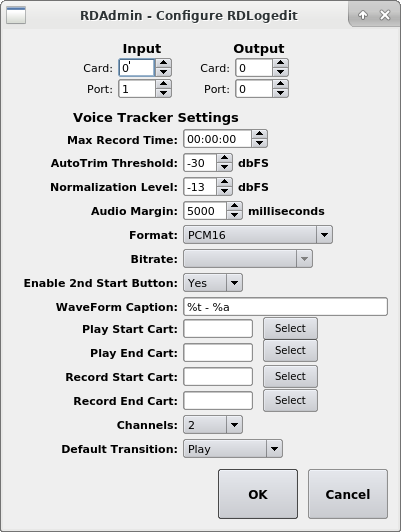401x532 pixels.
Task: Click Select next to Record End Cart
Action: point(290,400)
